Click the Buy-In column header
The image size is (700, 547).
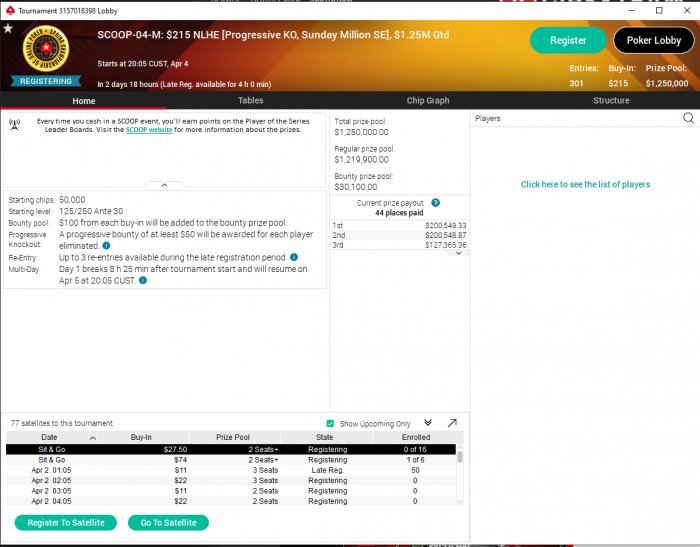[141, 437]
